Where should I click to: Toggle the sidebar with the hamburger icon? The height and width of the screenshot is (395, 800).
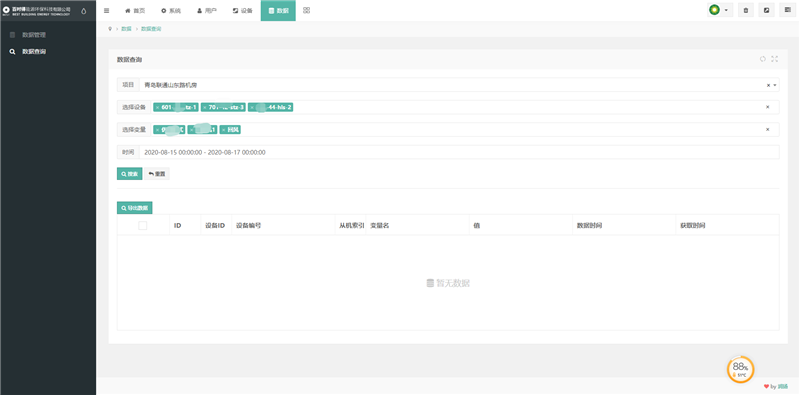(106, 10)
